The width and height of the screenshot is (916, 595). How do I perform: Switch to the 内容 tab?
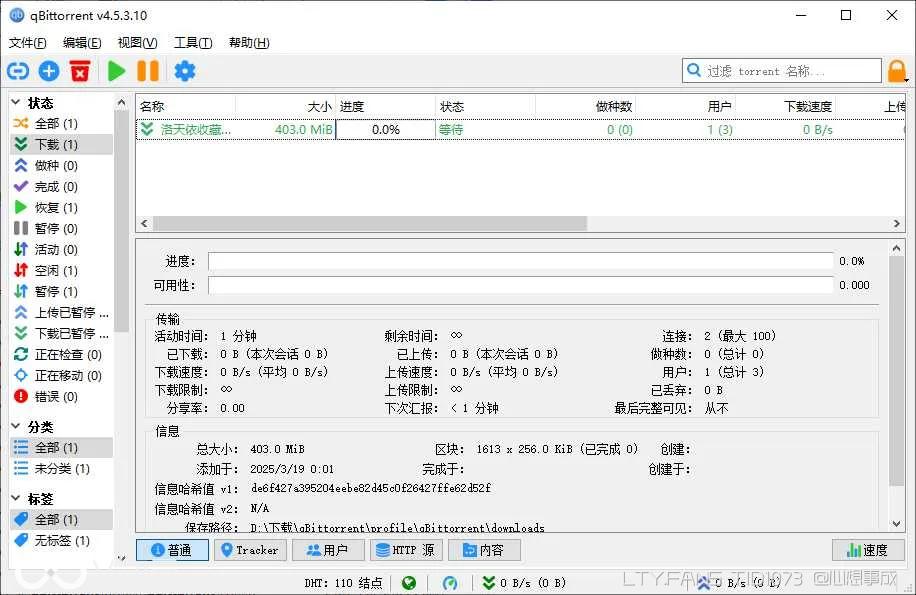coord(484,550)
